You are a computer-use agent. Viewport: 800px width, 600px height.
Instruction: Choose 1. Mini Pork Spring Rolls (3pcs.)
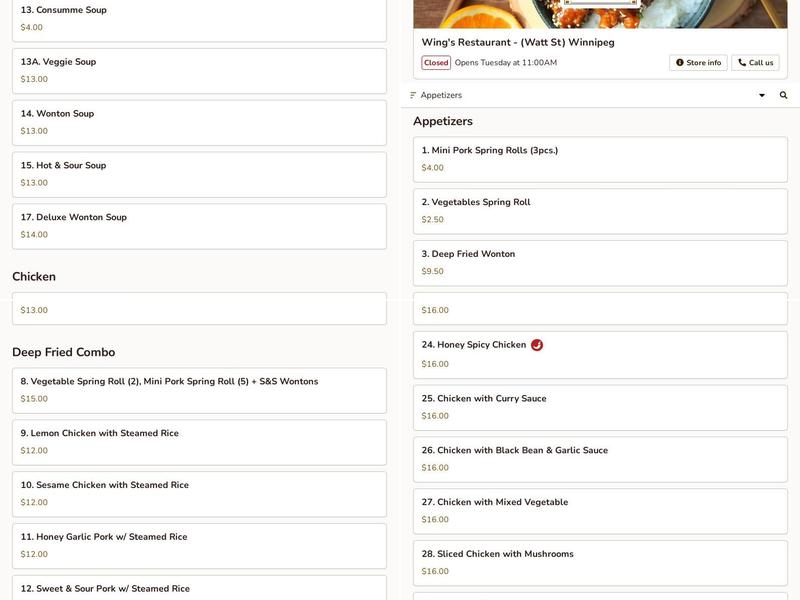pos(600,160)
